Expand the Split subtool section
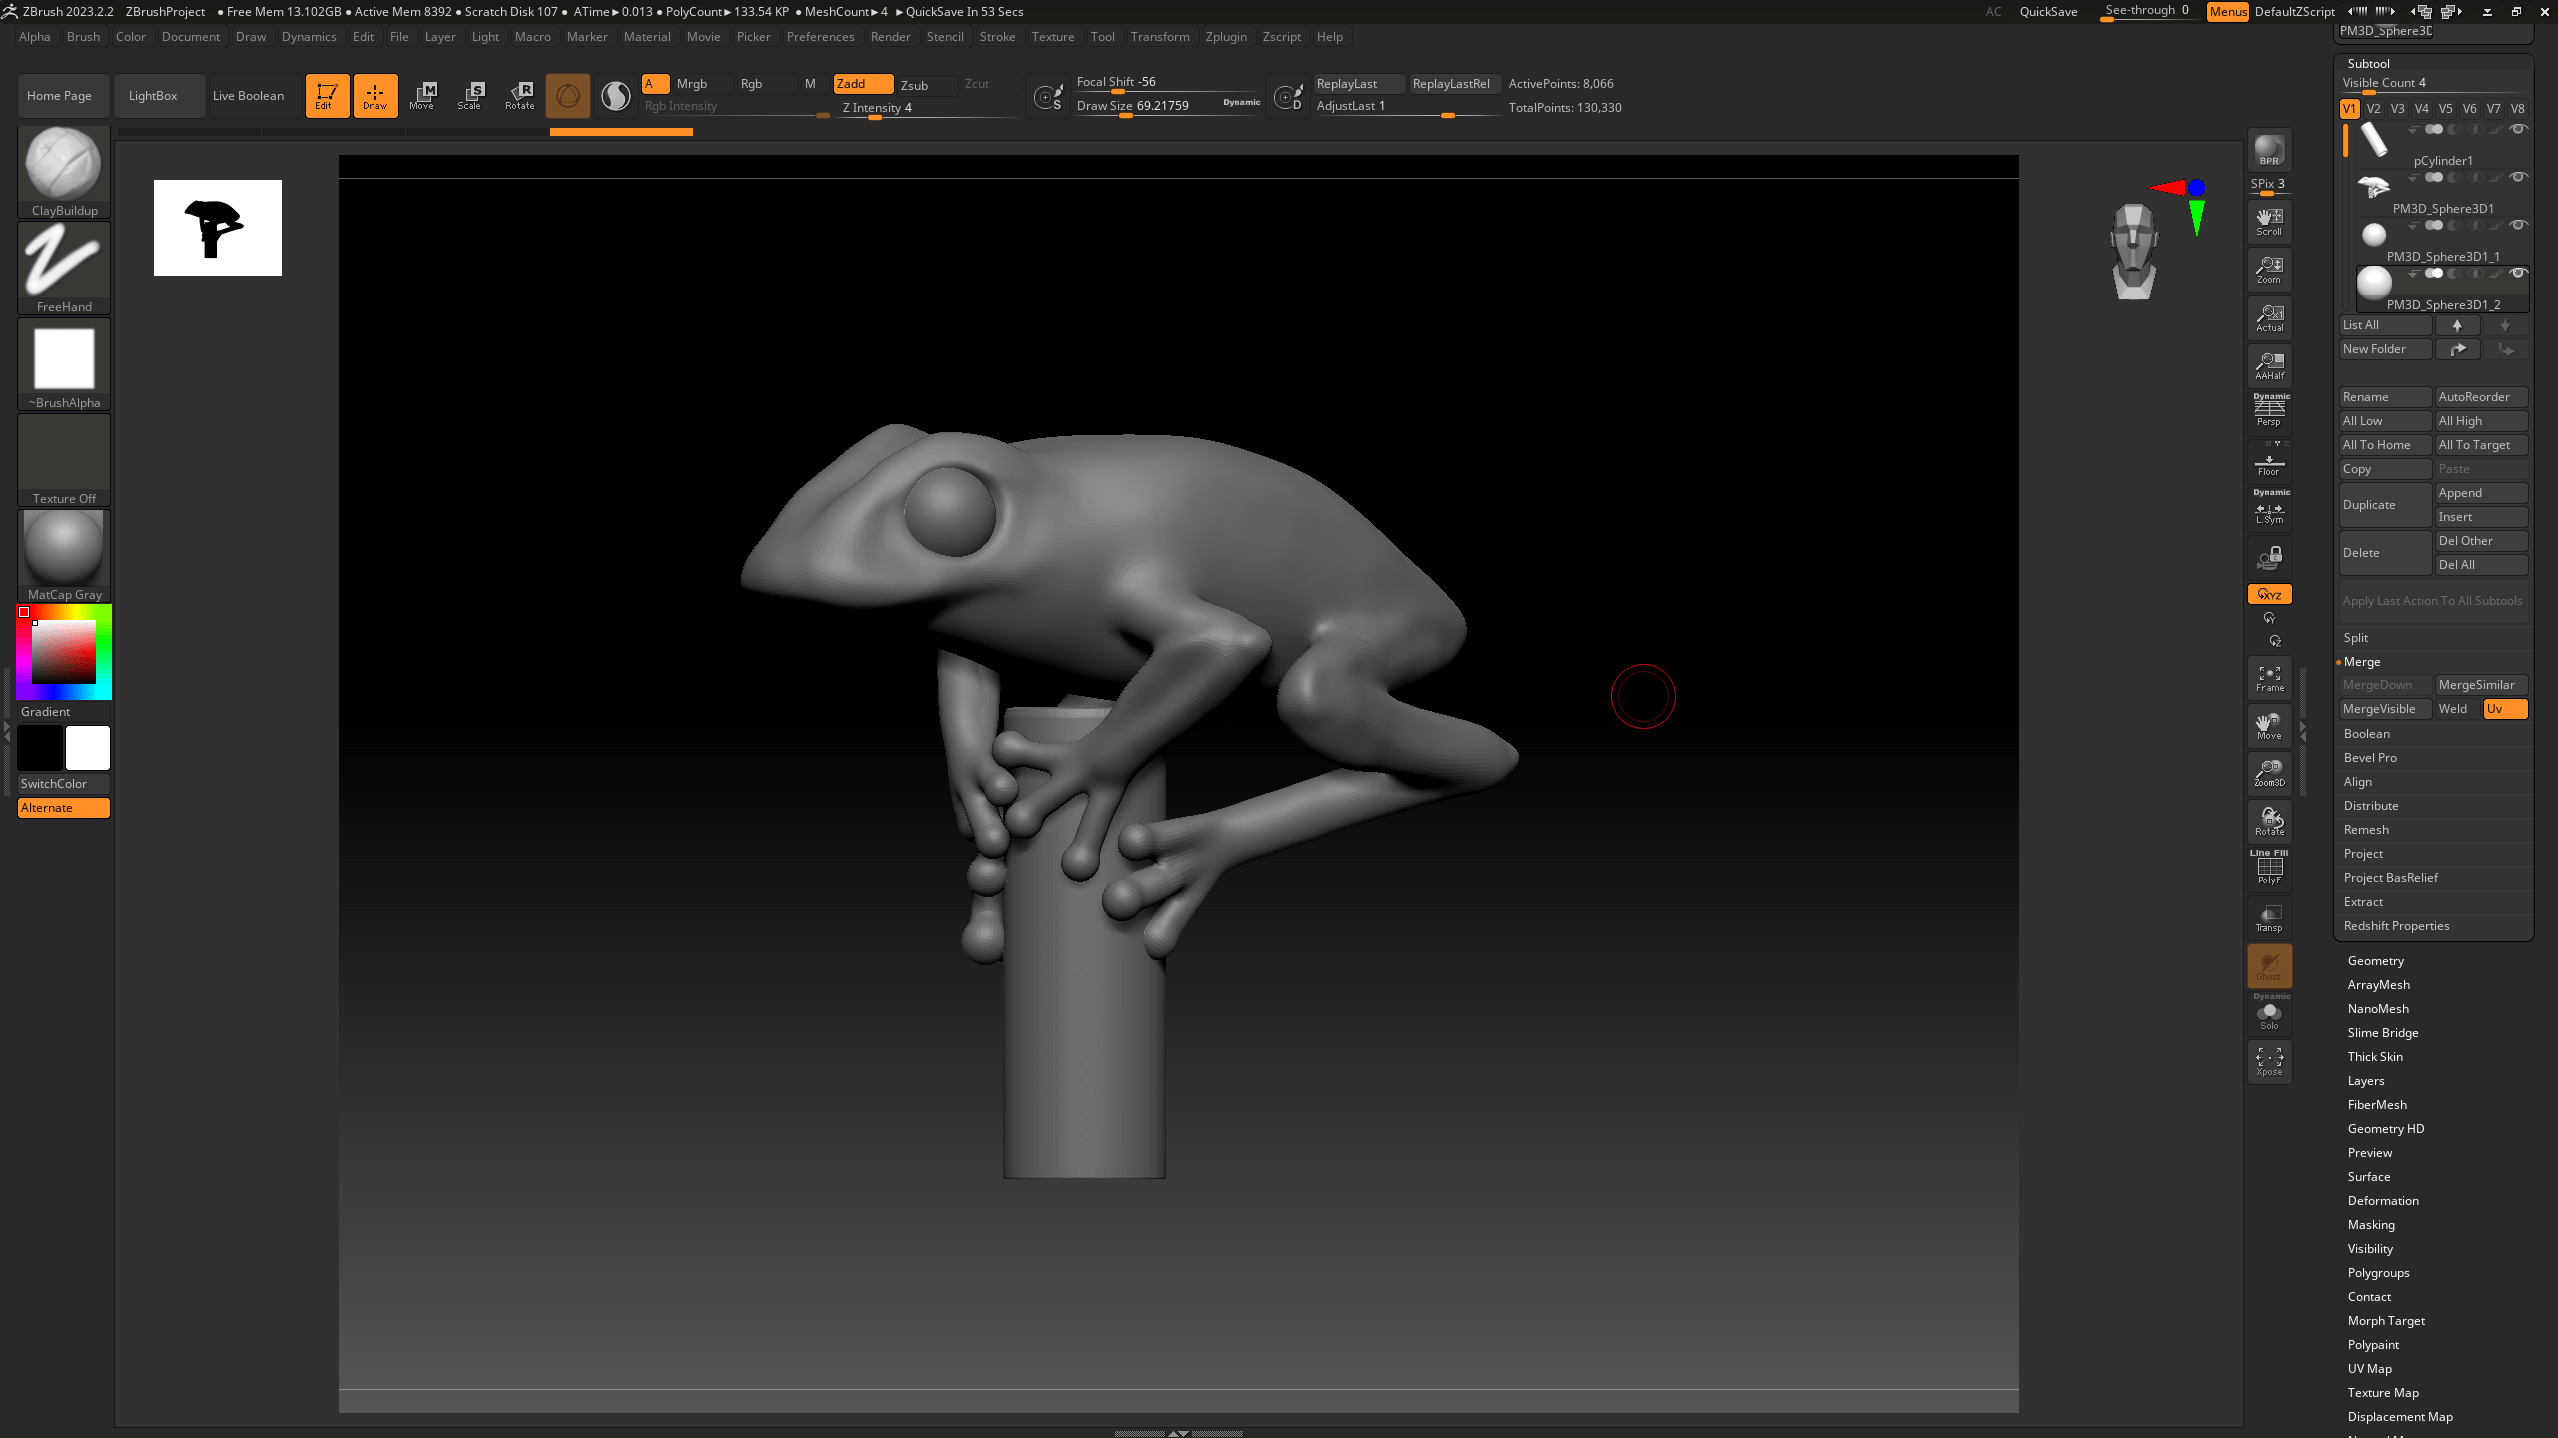 pyautogui.click(x=2355, y=638)
